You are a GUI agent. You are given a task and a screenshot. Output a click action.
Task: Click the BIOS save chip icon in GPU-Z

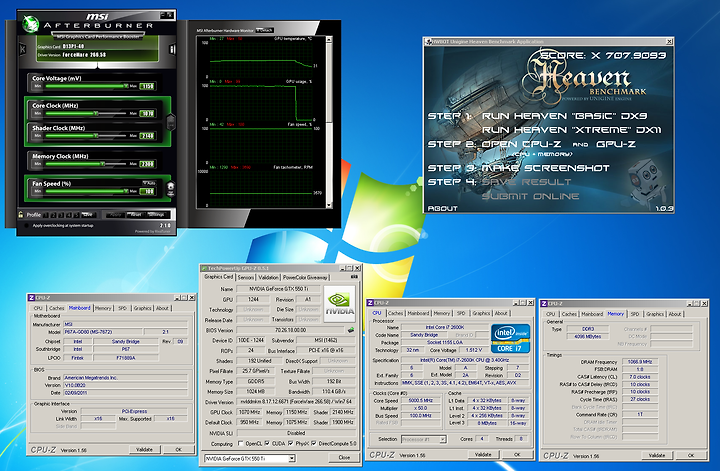[351, 330]
